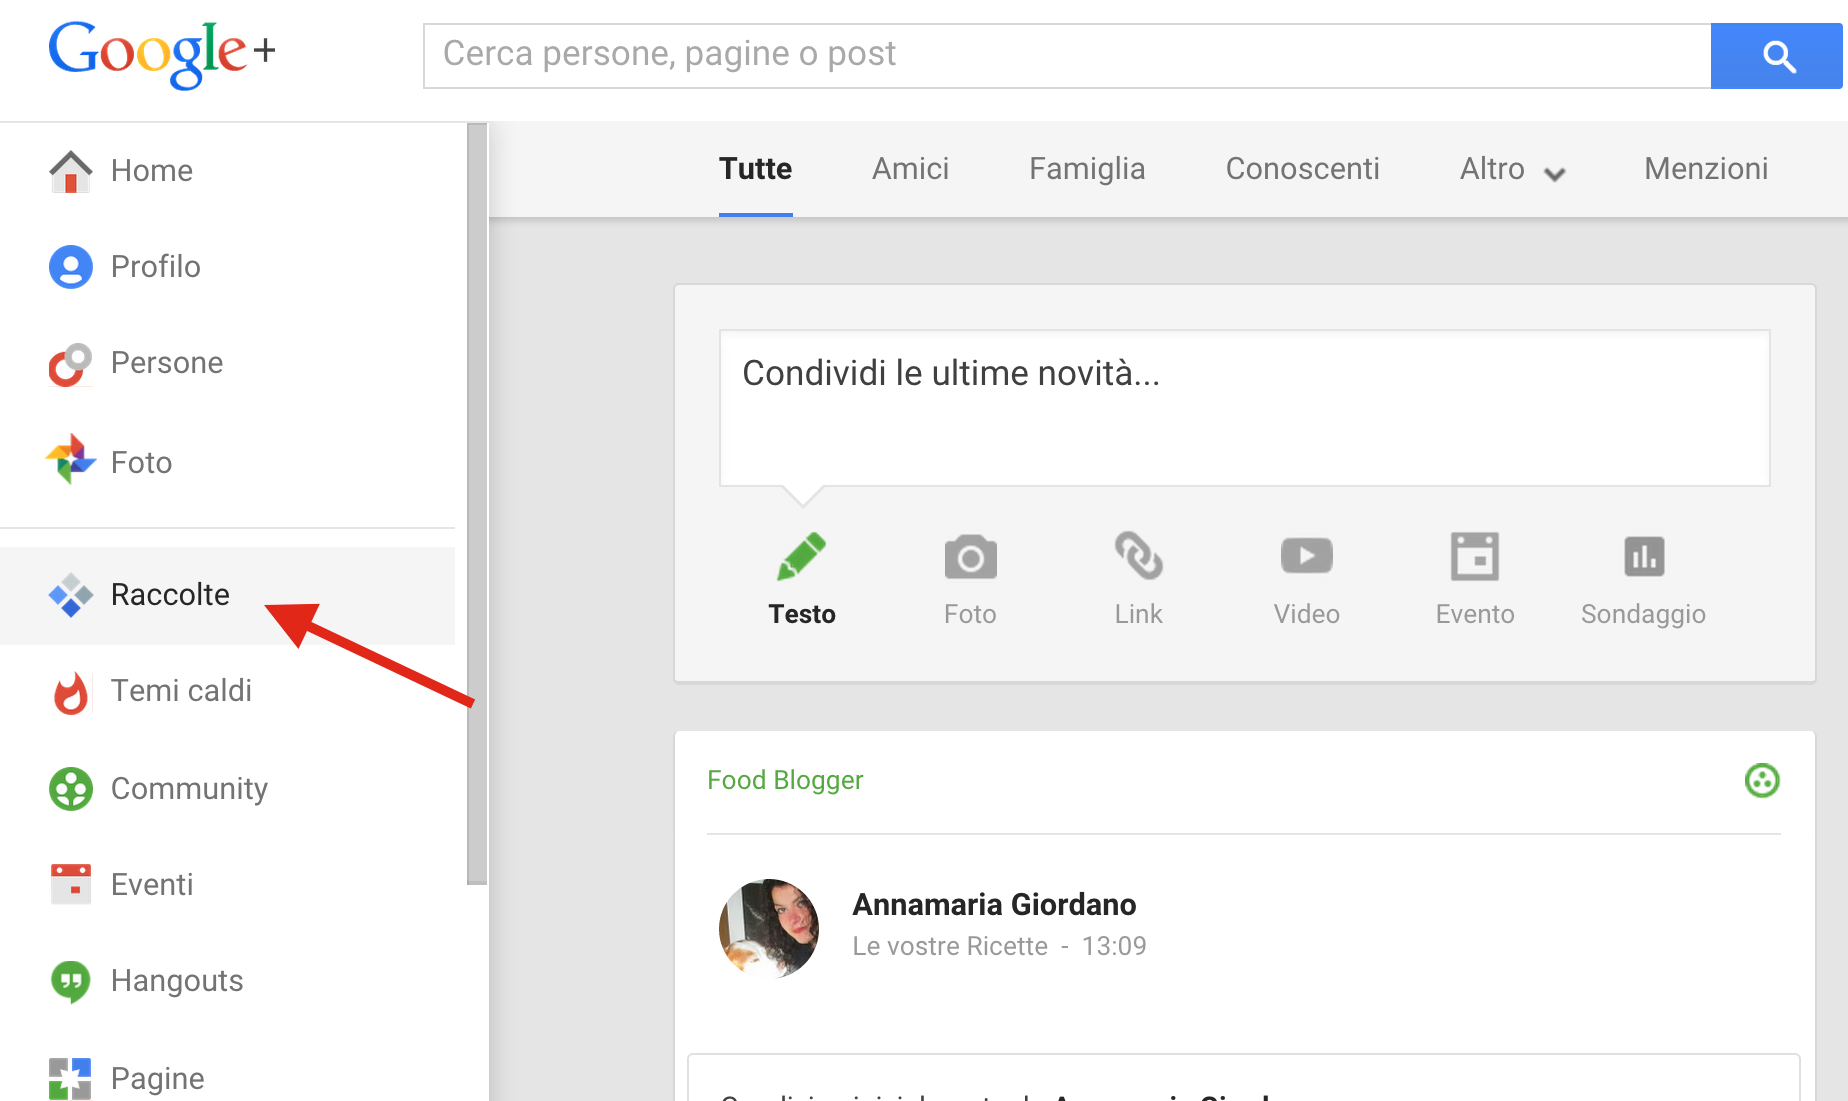
Task: Select the green Testo pencil icon
Action: (801, 556)
